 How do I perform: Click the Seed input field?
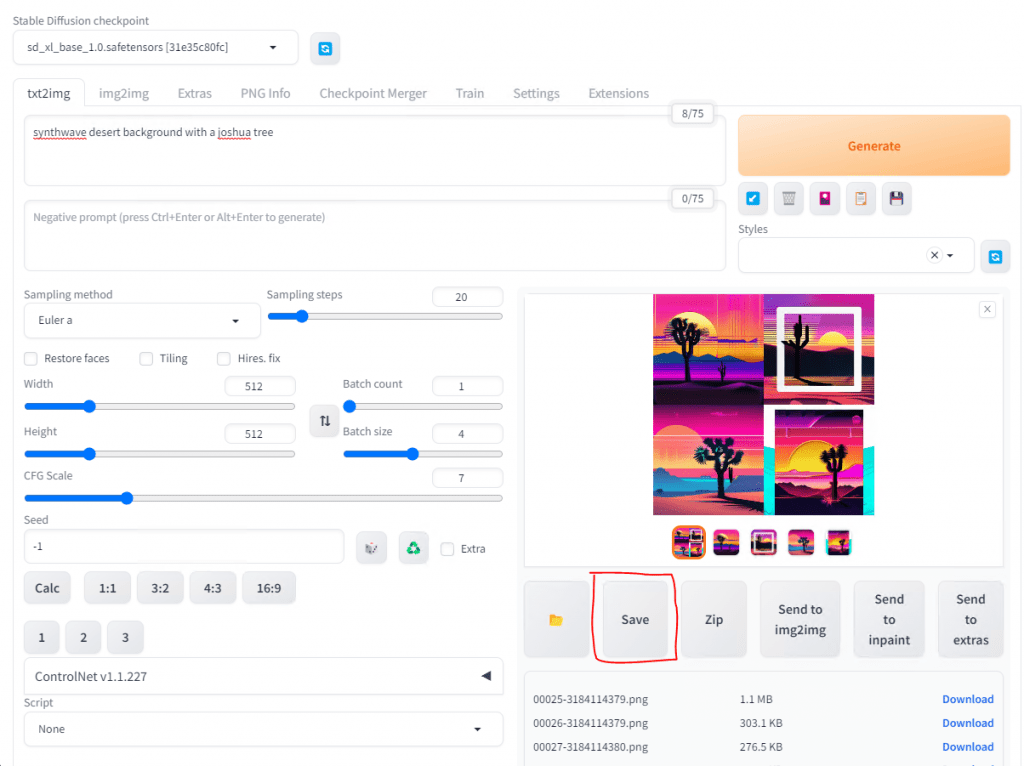(x=184, y=547)
